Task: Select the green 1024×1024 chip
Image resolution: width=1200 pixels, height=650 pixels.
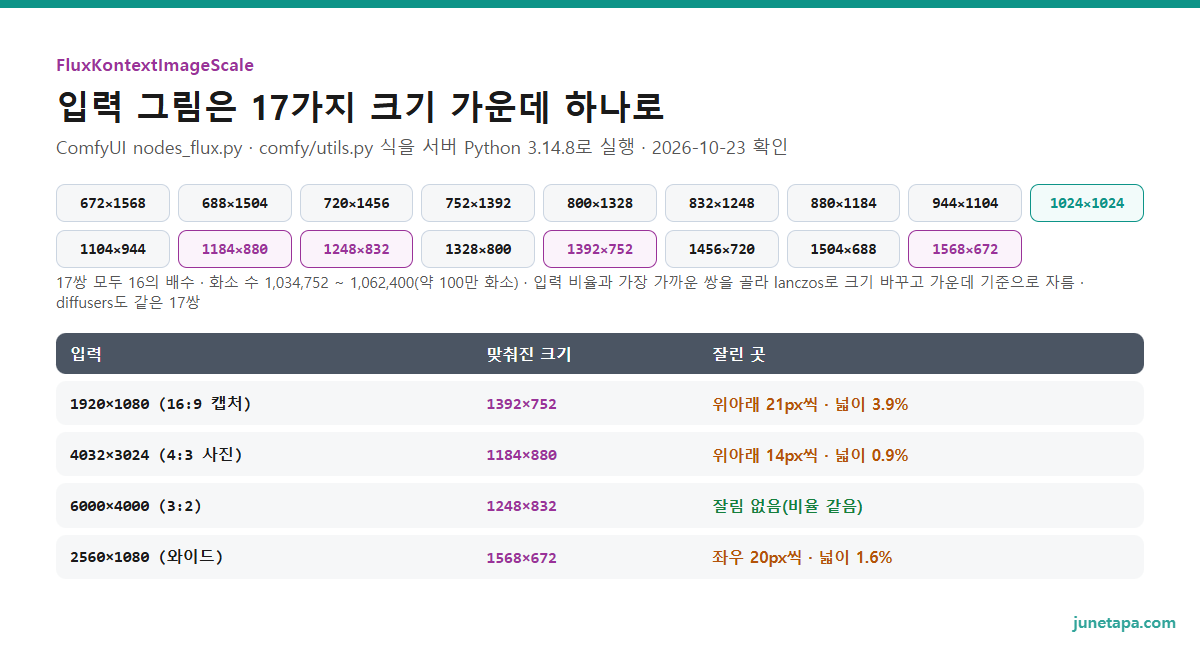Action: 1087,203
